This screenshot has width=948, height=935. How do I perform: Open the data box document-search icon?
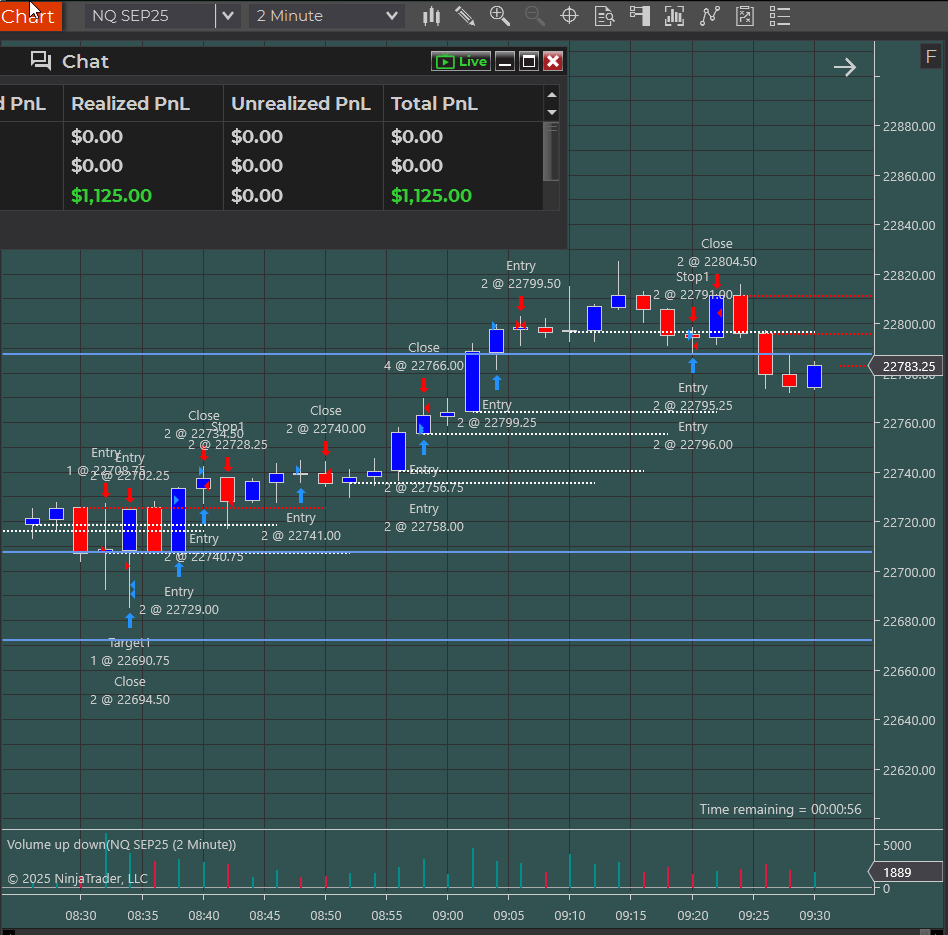coord(604,16)
